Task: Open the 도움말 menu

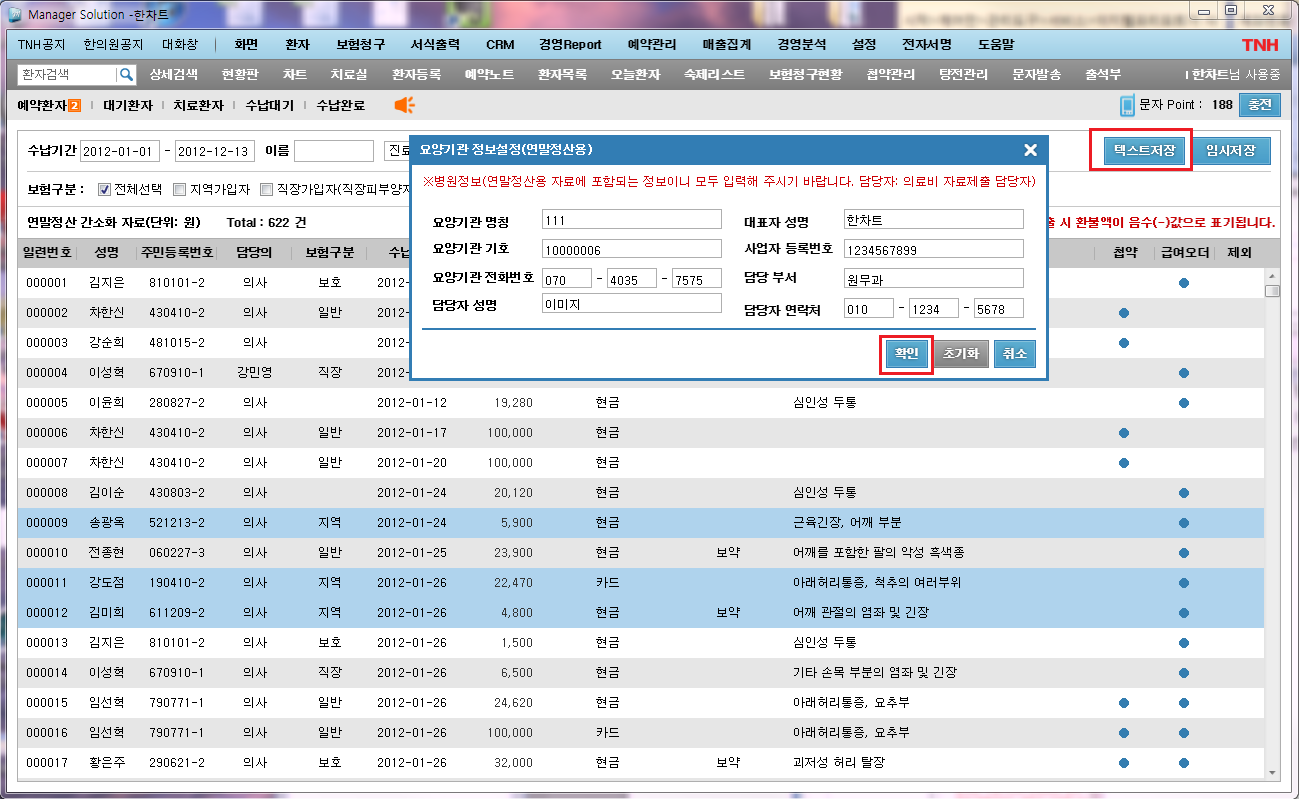Action: click(x=995, y=45)
